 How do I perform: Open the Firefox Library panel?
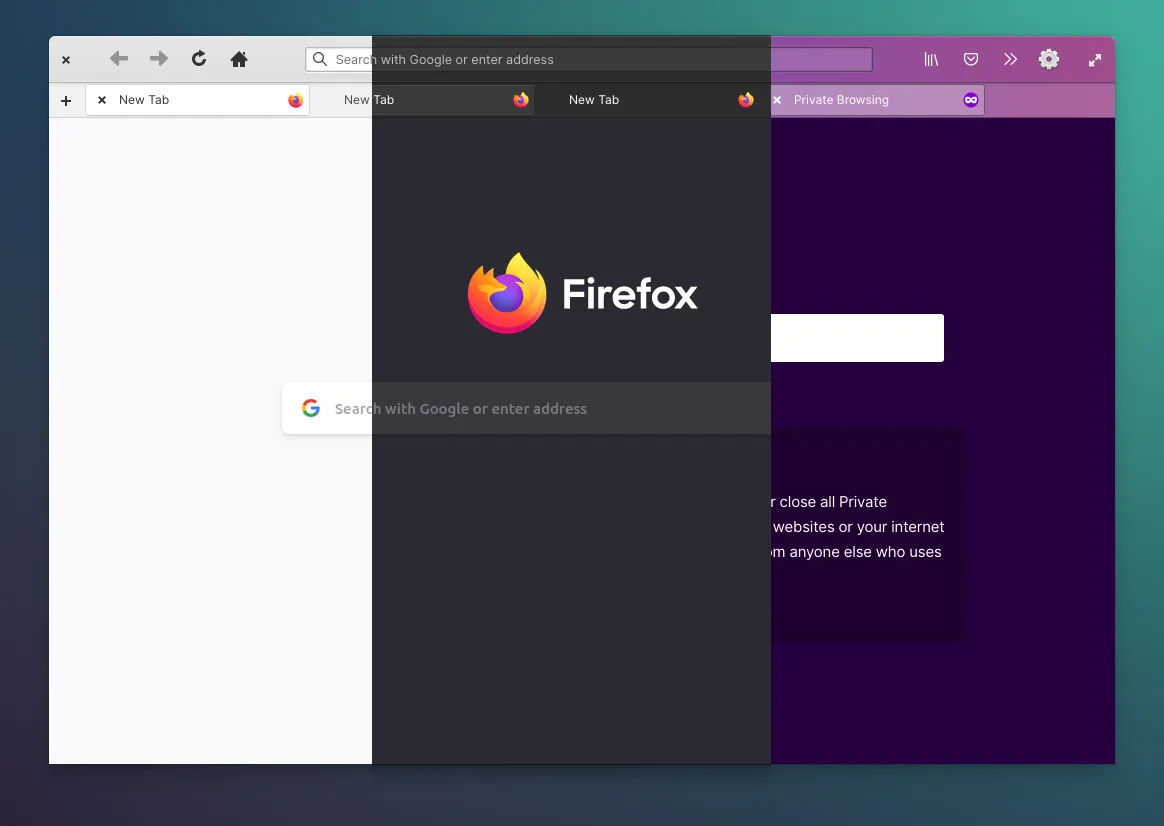pos(930,59)
